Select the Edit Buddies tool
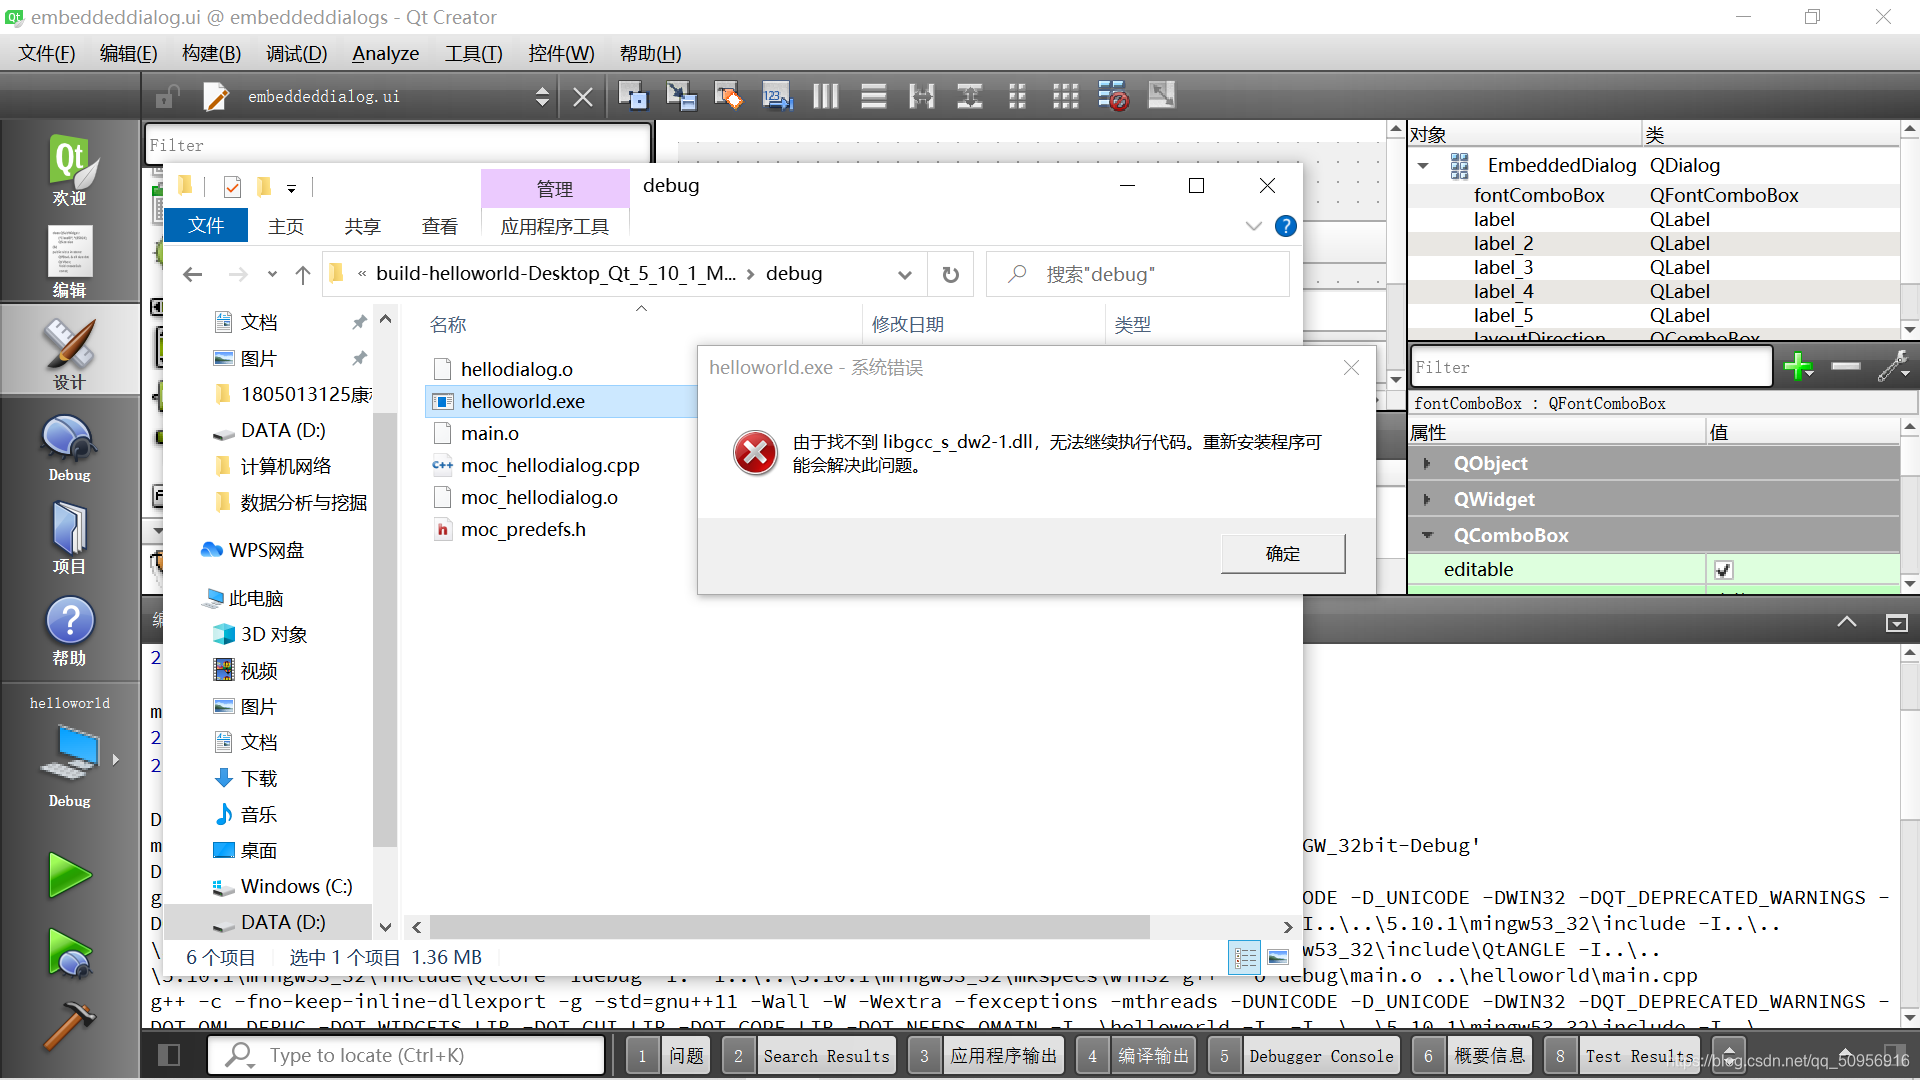This screenshot has height=1080, width=1920. click(729, 96)
